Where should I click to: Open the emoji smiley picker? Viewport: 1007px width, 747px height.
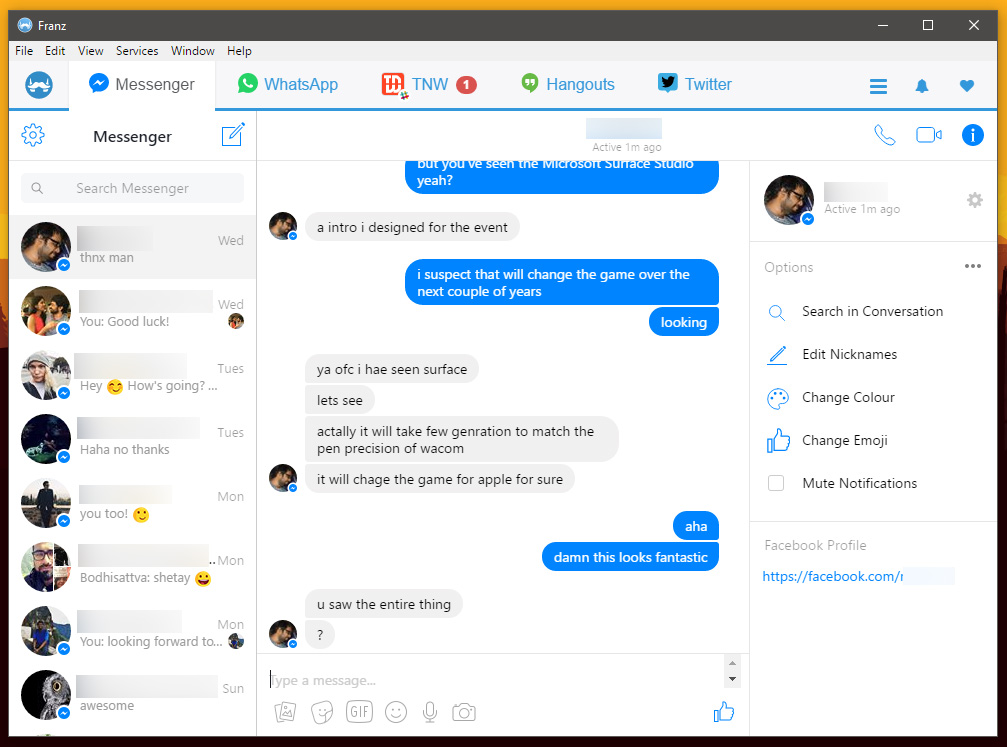point(396,712)
